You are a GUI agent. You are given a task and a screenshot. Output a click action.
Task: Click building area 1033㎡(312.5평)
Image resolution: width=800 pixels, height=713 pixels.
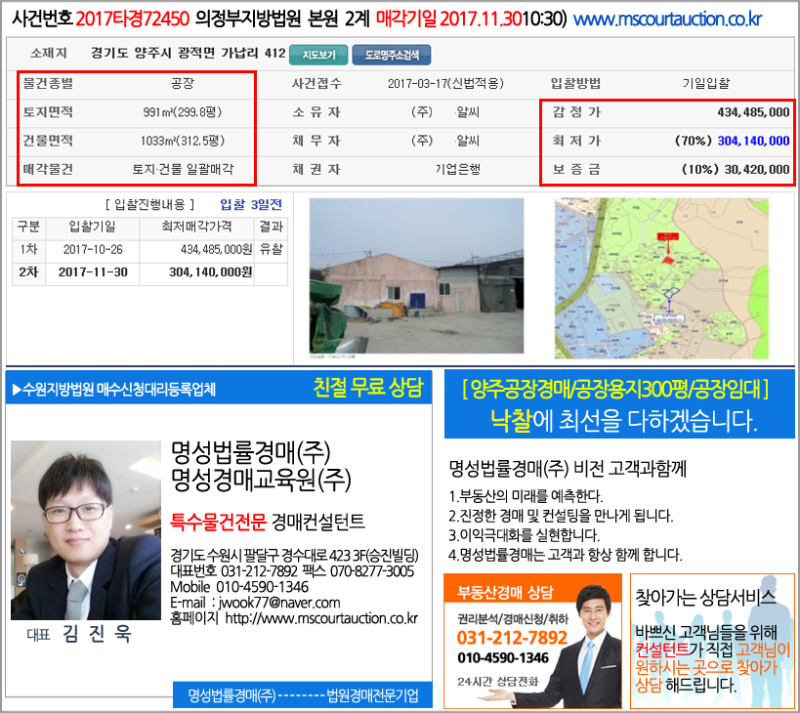(182, 140)
